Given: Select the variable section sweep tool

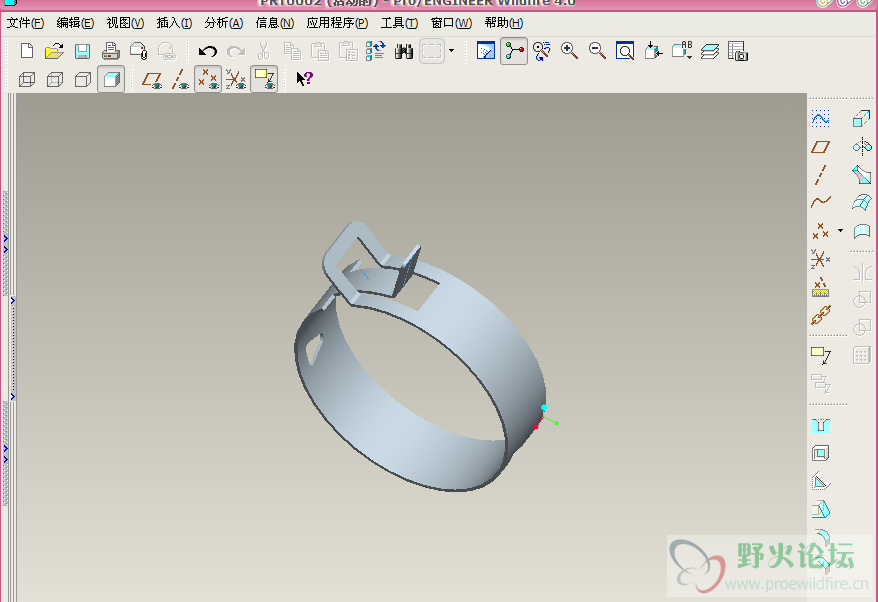Looking at the screenshot, I should pyautogui.click(x=862, y=175).
